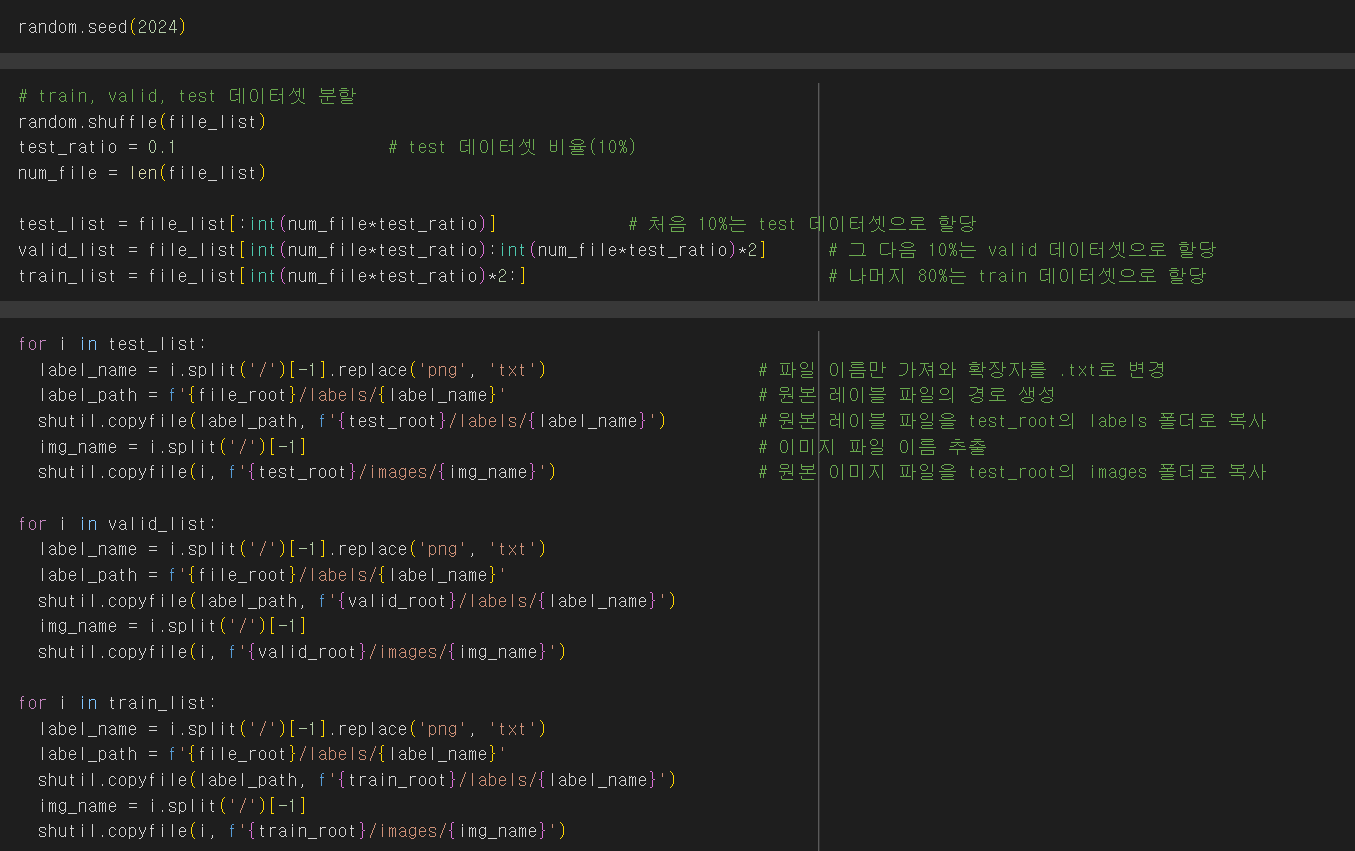The width and height of the screenshot is (1355, 851).
Task: Click the comment '# 그 다음 10%는 valid 데이터셋으로 할당'
Action: 1022,250
